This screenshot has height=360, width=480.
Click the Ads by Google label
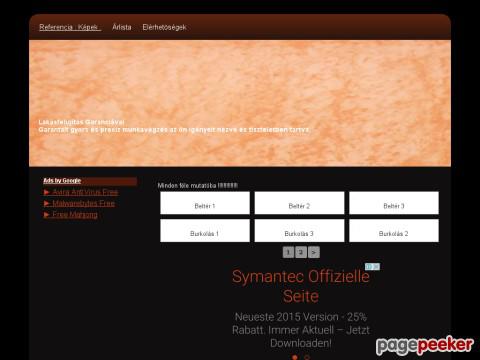pyautogui.click(x=62, y=181)
